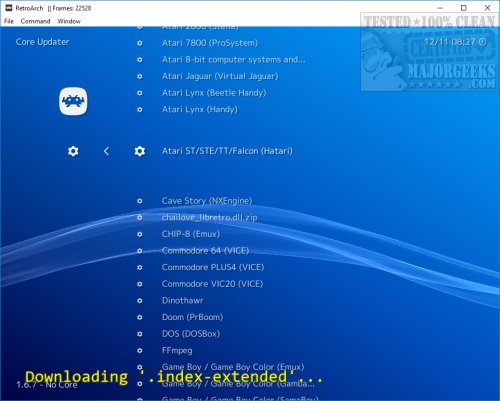500x401 pixels.
Task: Choose Atari Jaguar (Virtual Jaguar) core
Action: coord(220,76)
